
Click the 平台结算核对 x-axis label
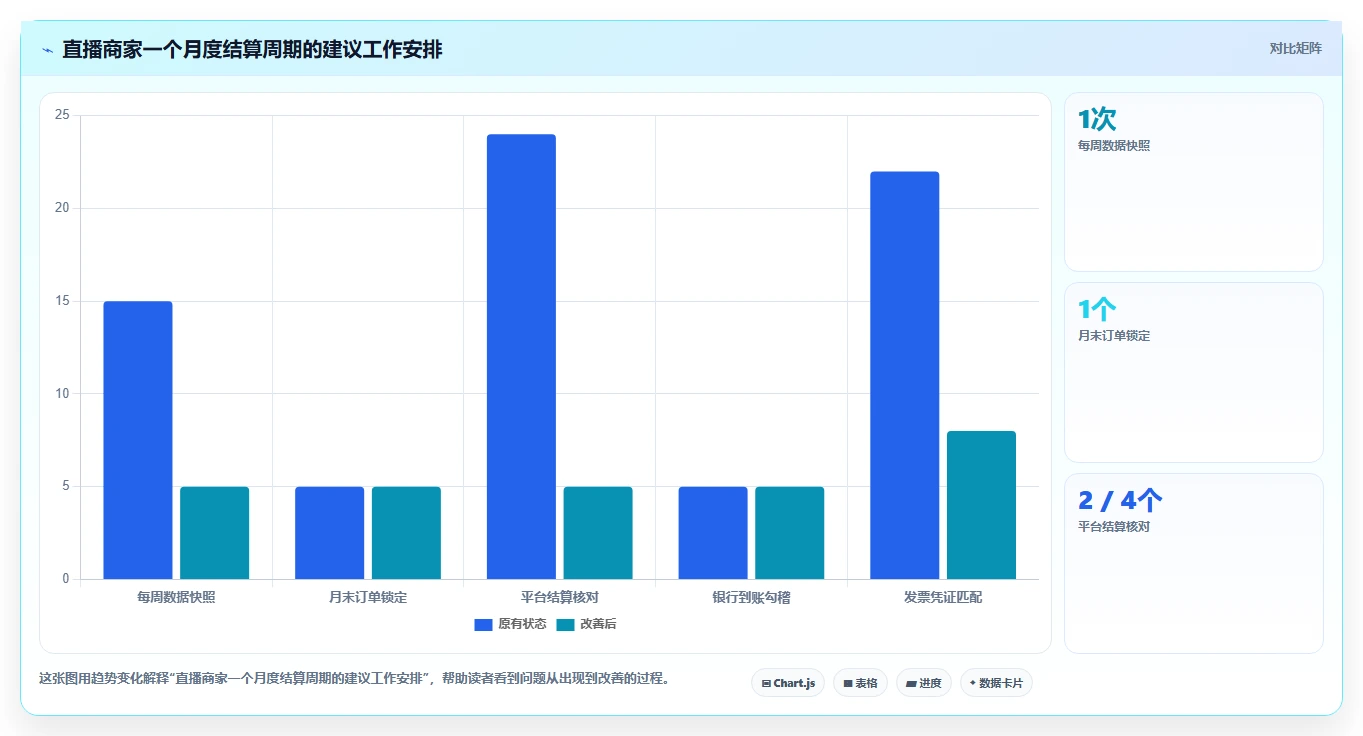click(x=560, y=597)
